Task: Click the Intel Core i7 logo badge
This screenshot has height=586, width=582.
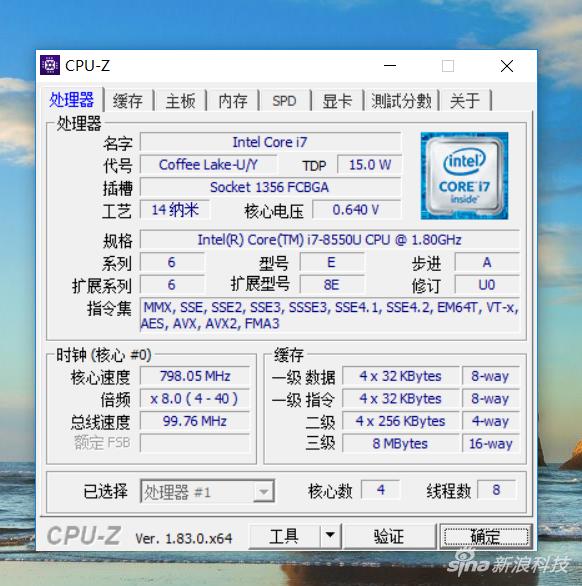Action: pyautogui.click(x=464, y=176)
